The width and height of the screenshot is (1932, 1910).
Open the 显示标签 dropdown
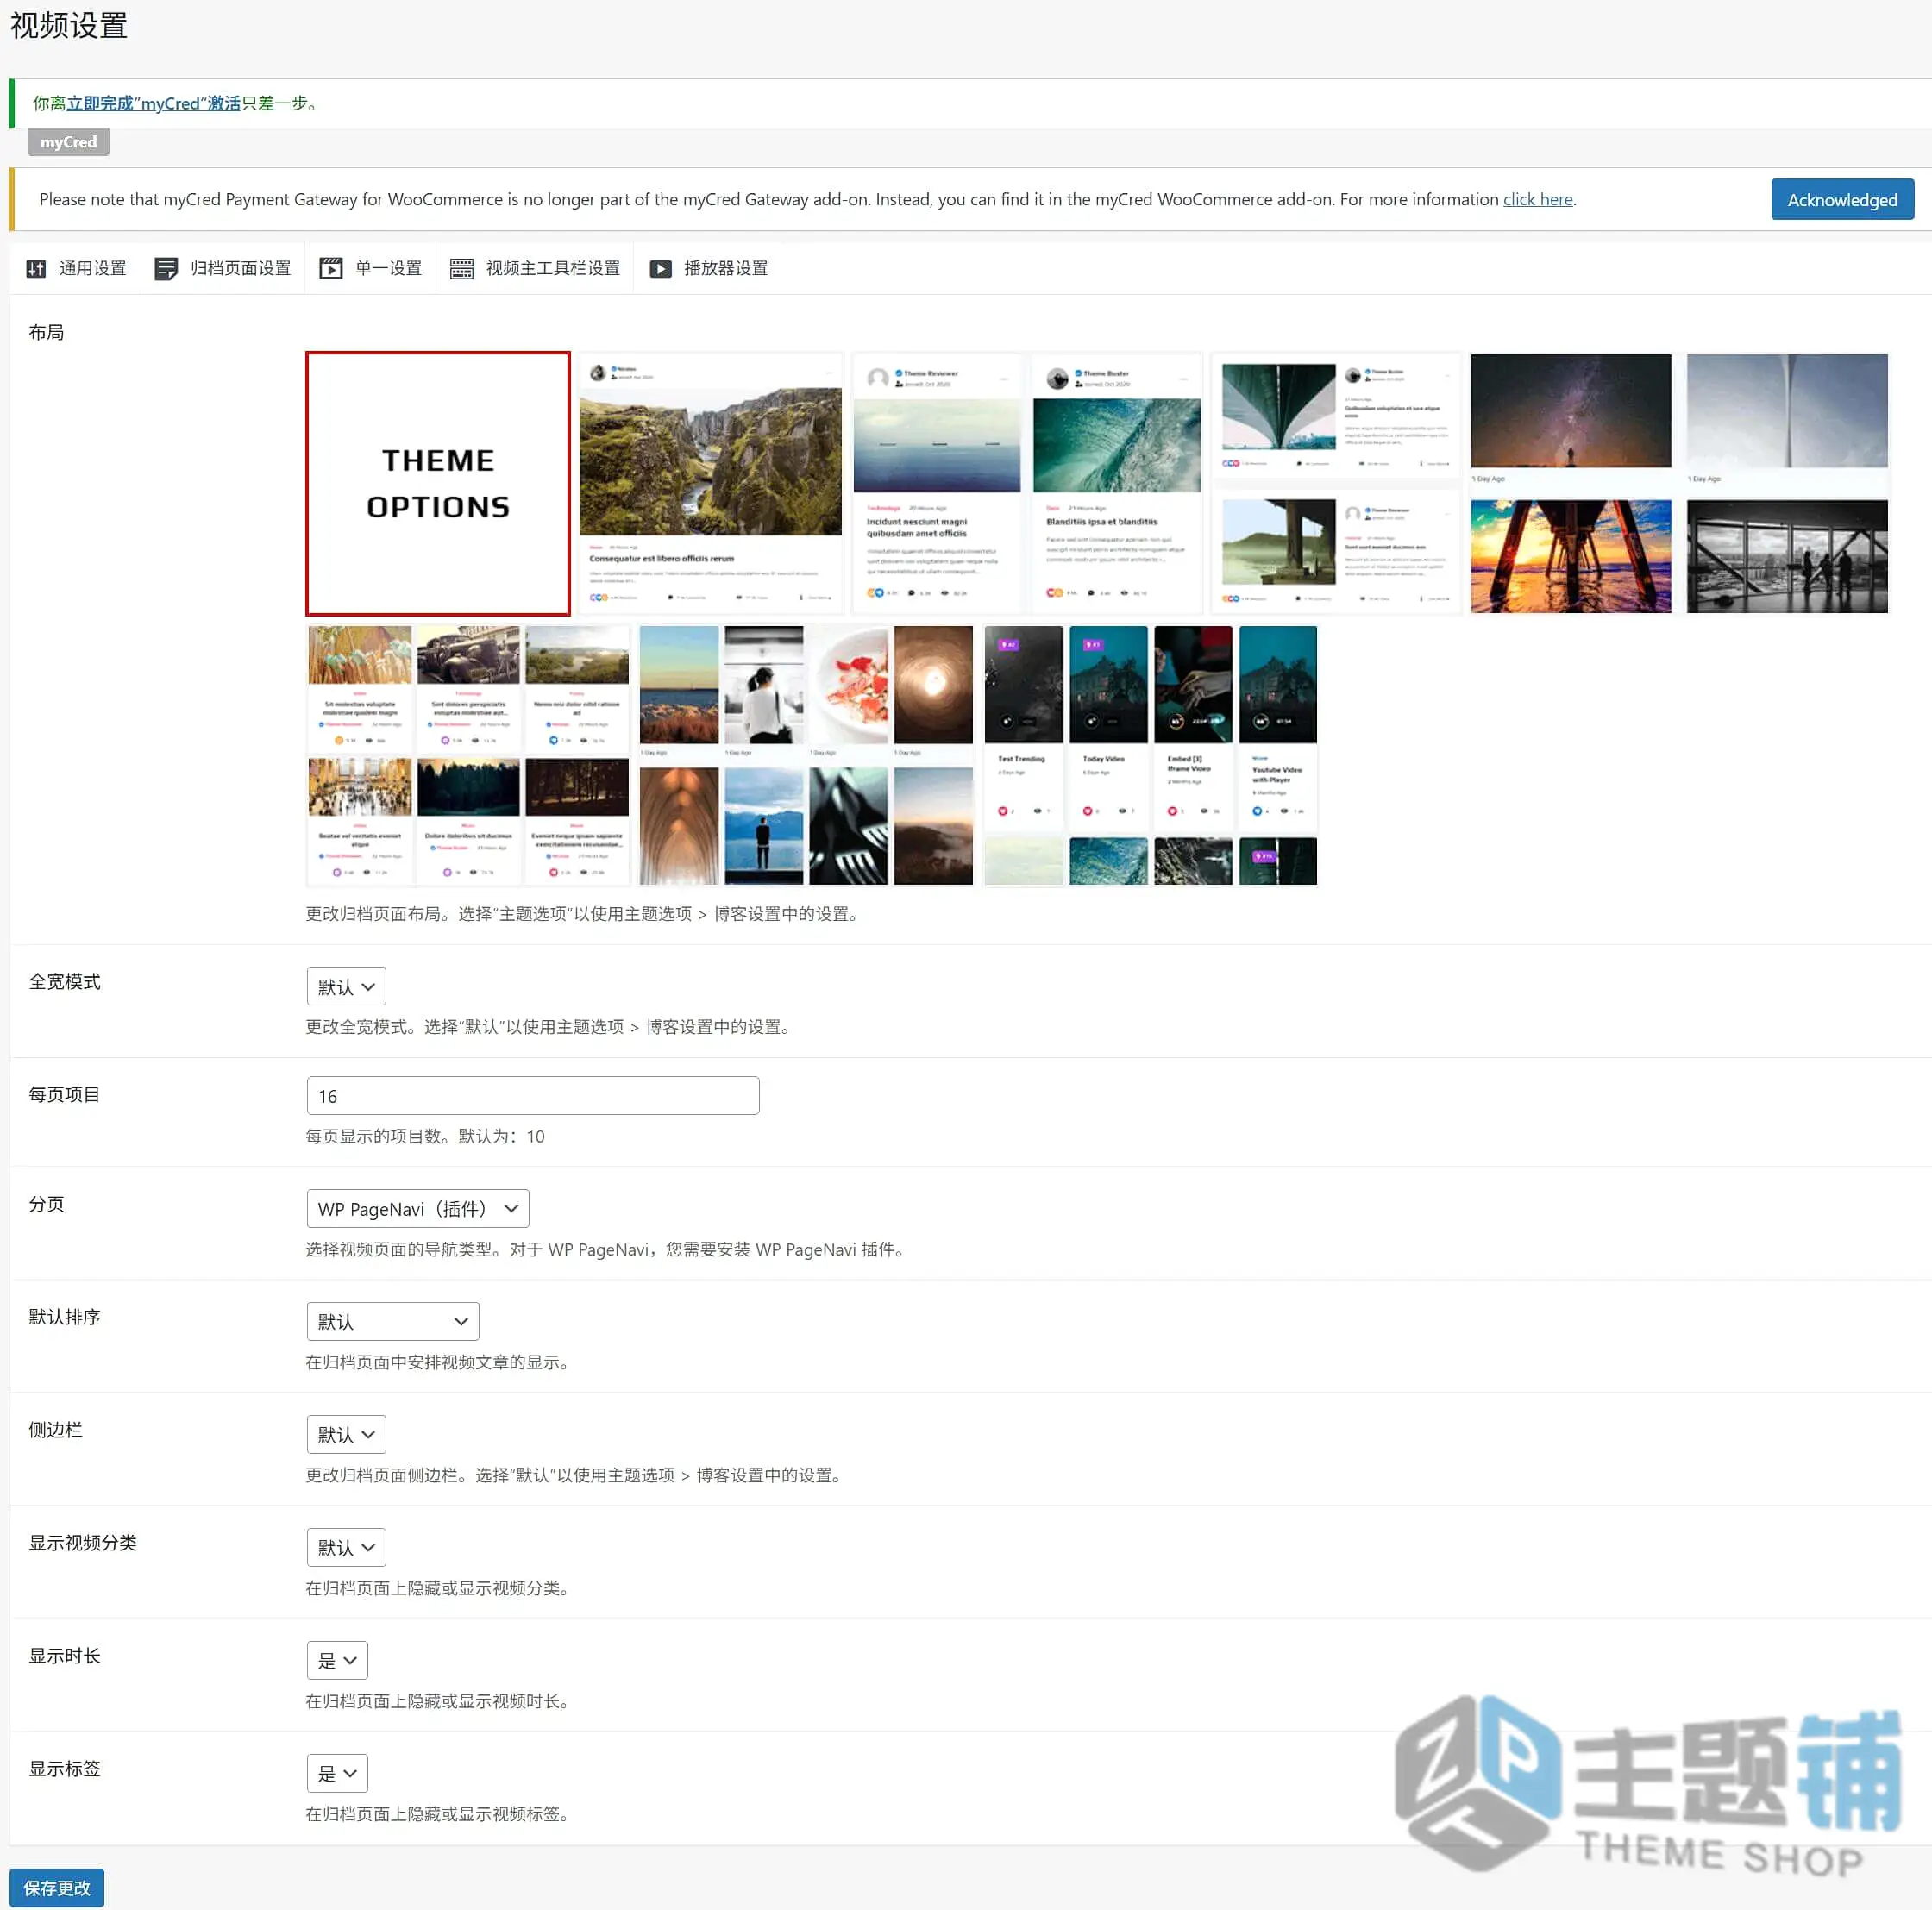coord(337,1774)
